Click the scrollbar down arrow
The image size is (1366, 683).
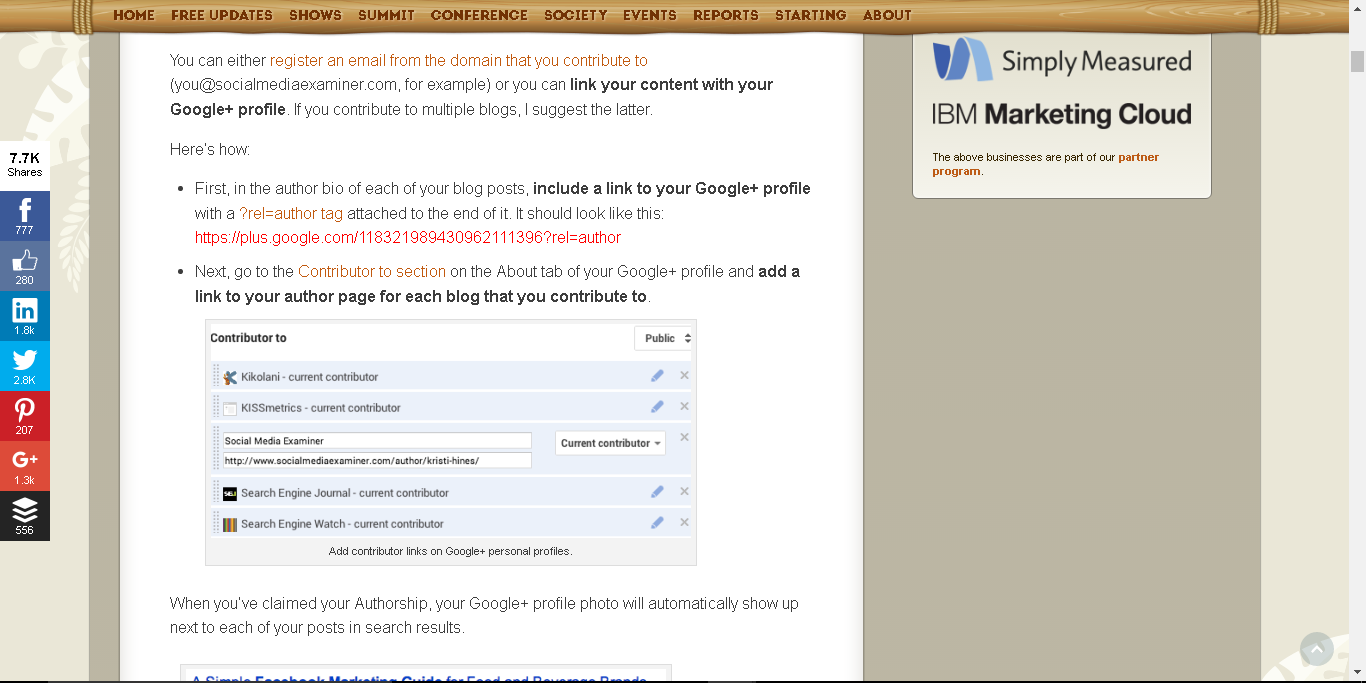point(1357,674)
